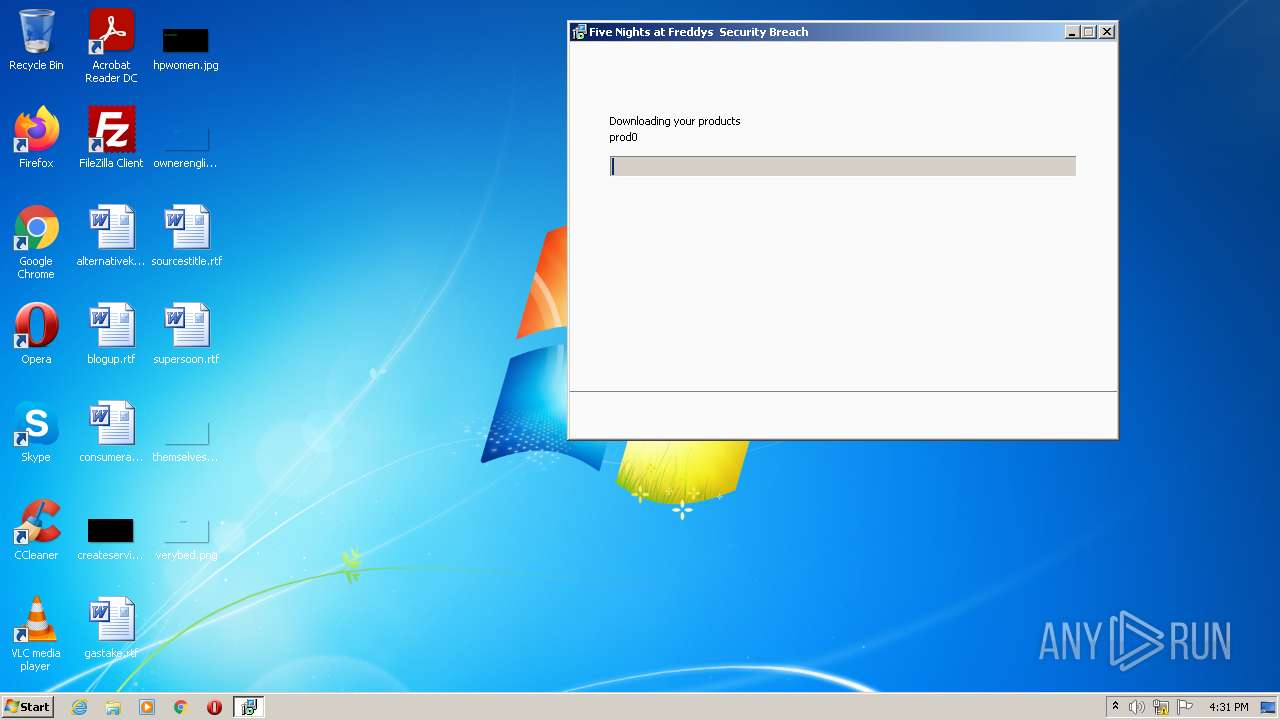Click the Start button

click(x=27, y=707)
